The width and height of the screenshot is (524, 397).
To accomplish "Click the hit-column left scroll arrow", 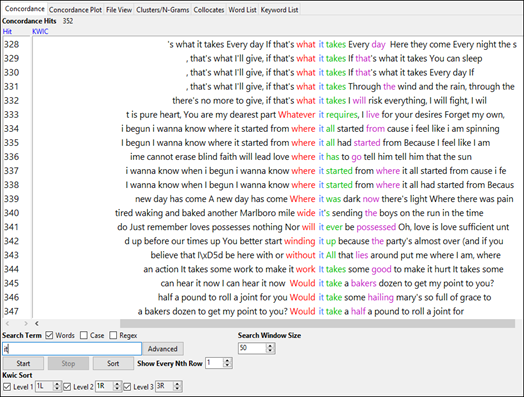I will click(x=8, y=323).
